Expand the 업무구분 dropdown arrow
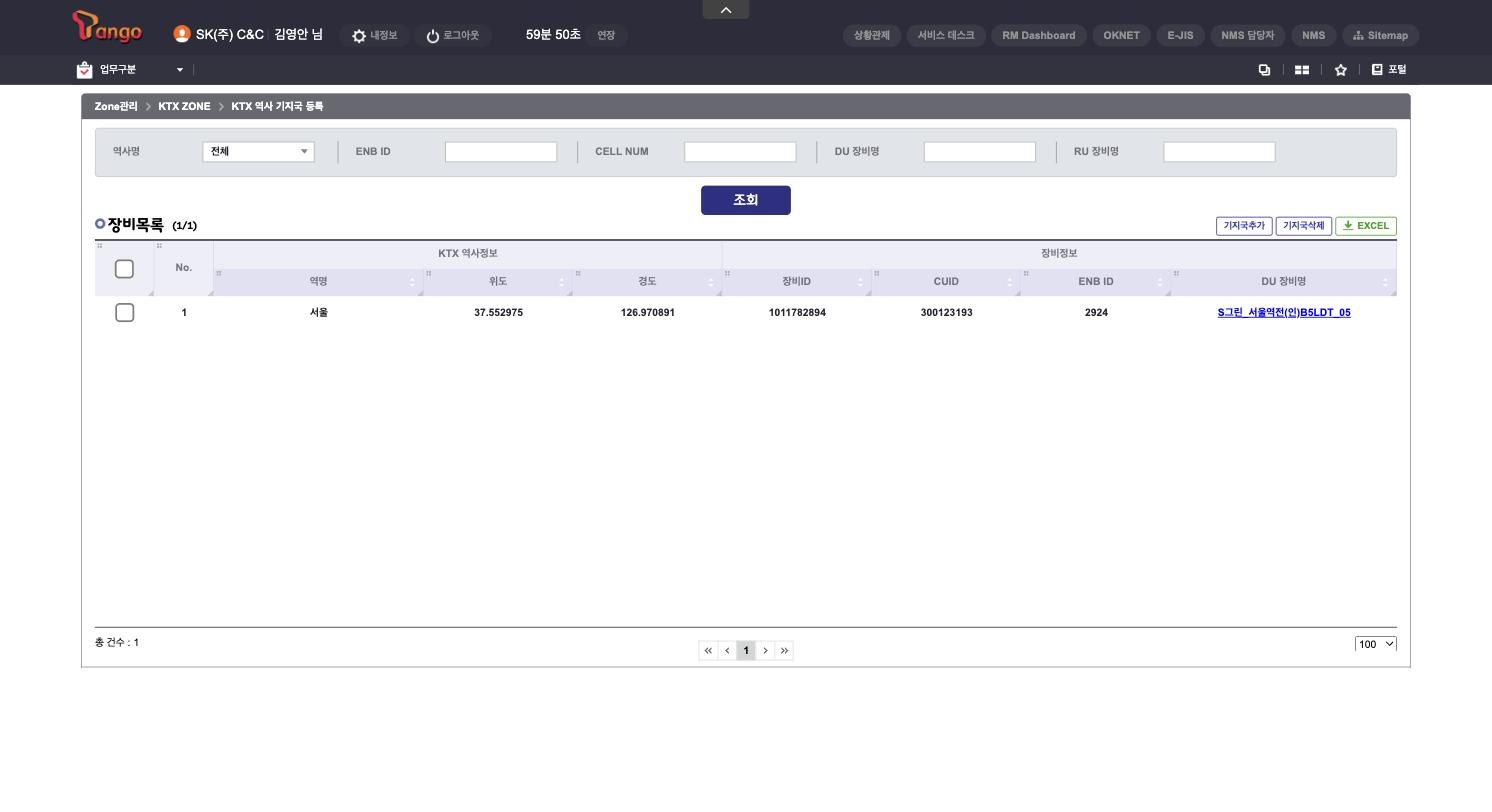This screenshot has width=1492, height=812. [x=180, y=70]
